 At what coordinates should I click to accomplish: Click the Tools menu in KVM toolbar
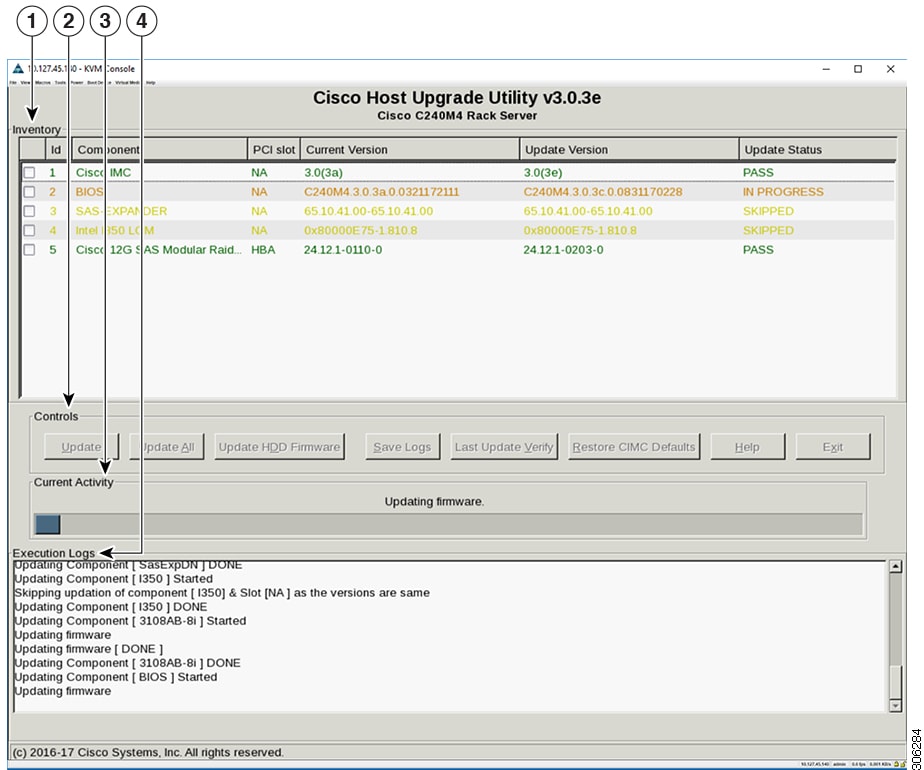[58, 83]
